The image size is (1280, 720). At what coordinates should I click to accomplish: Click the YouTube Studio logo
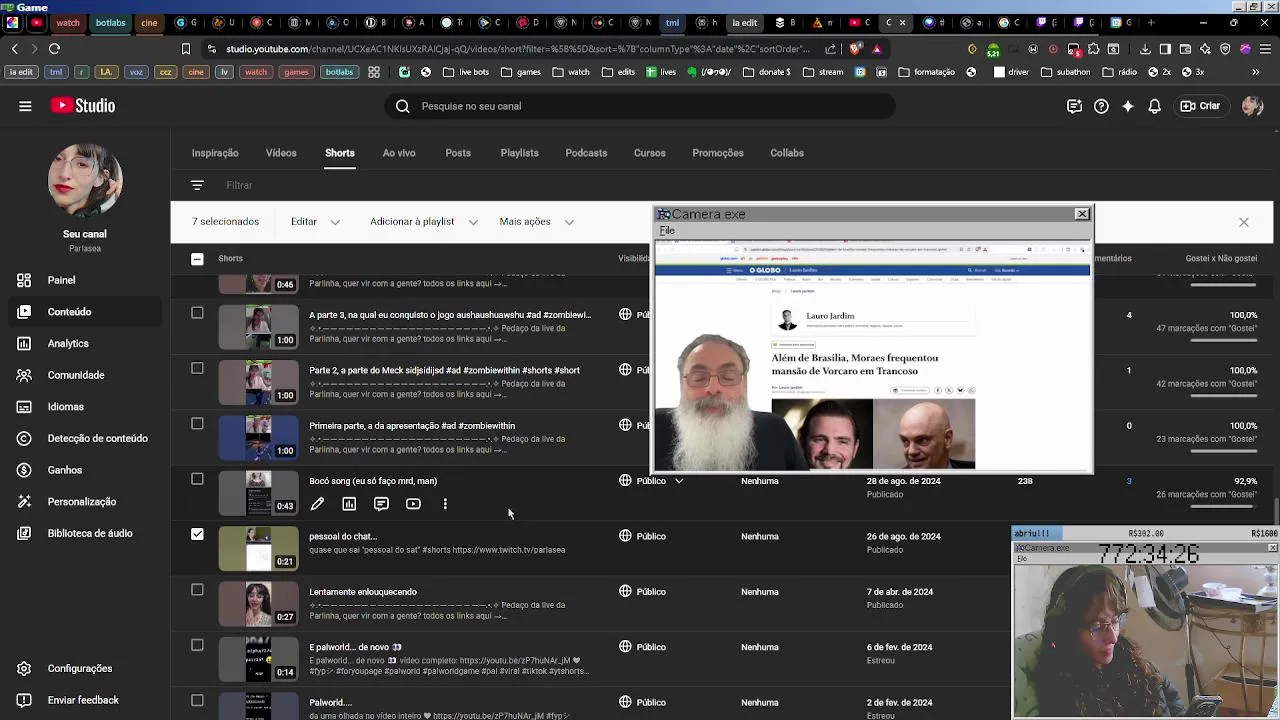point(83,106)
